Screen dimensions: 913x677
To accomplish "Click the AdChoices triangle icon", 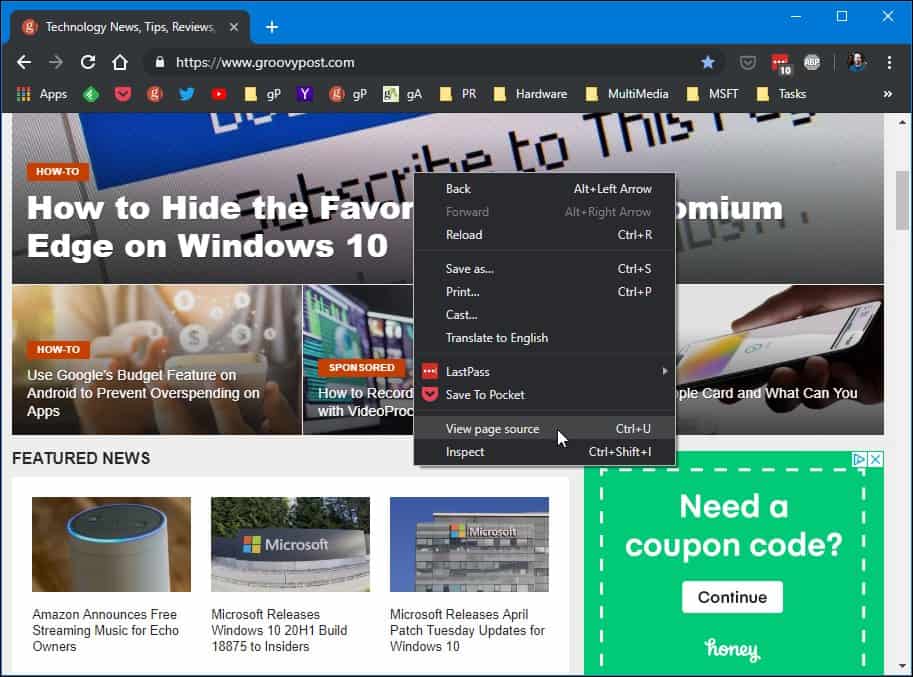I will [x=858, y=459].
